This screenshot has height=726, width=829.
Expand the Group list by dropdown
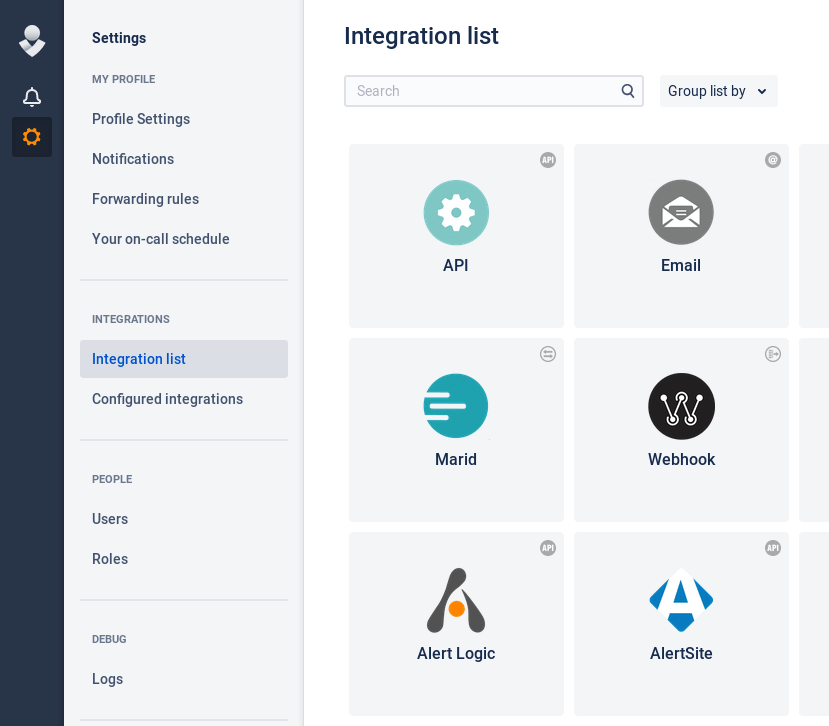[x=718, y=91]
